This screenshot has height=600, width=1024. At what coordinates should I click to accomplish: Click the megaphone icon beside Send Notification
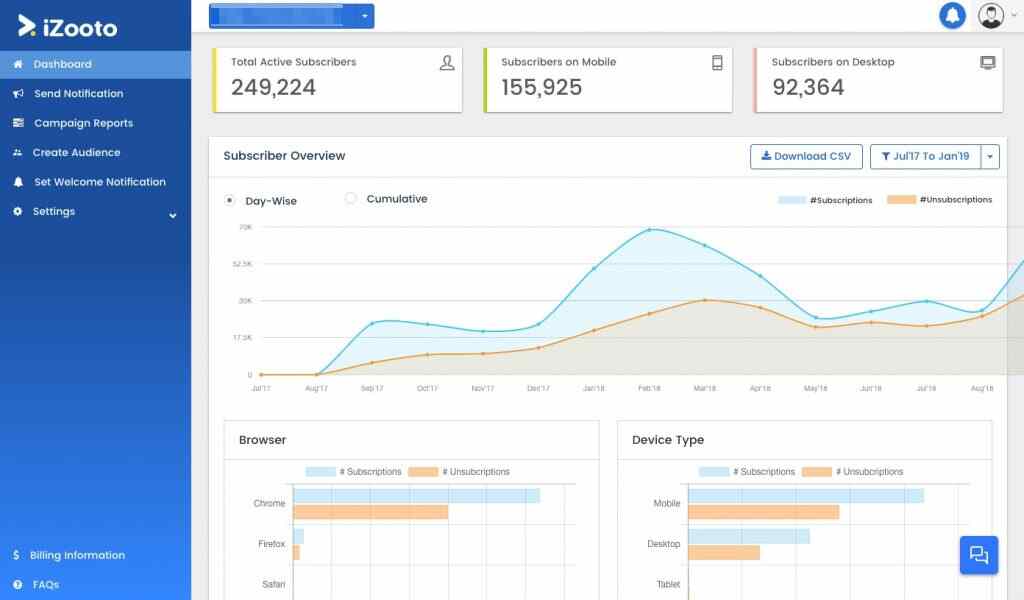pos(18,94)
